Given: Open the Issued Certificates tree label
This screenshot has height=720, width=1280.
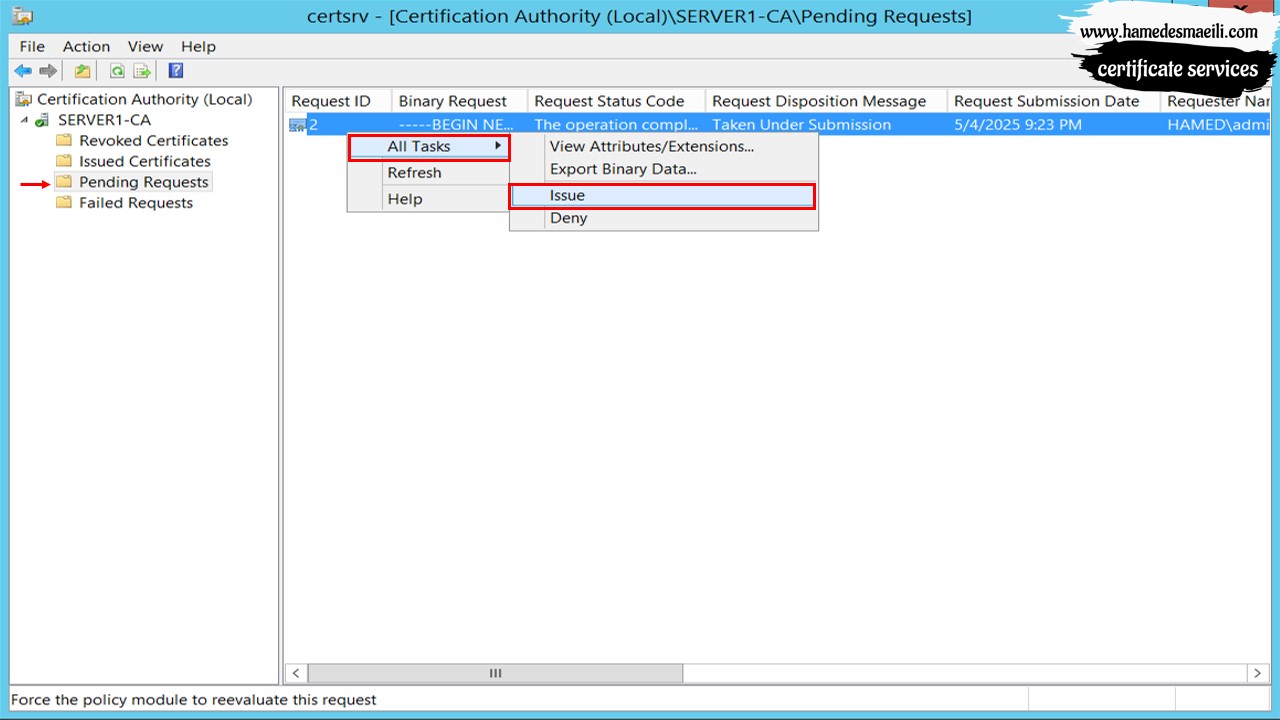Looking at the screenshot, I should [x=145, y=161].
